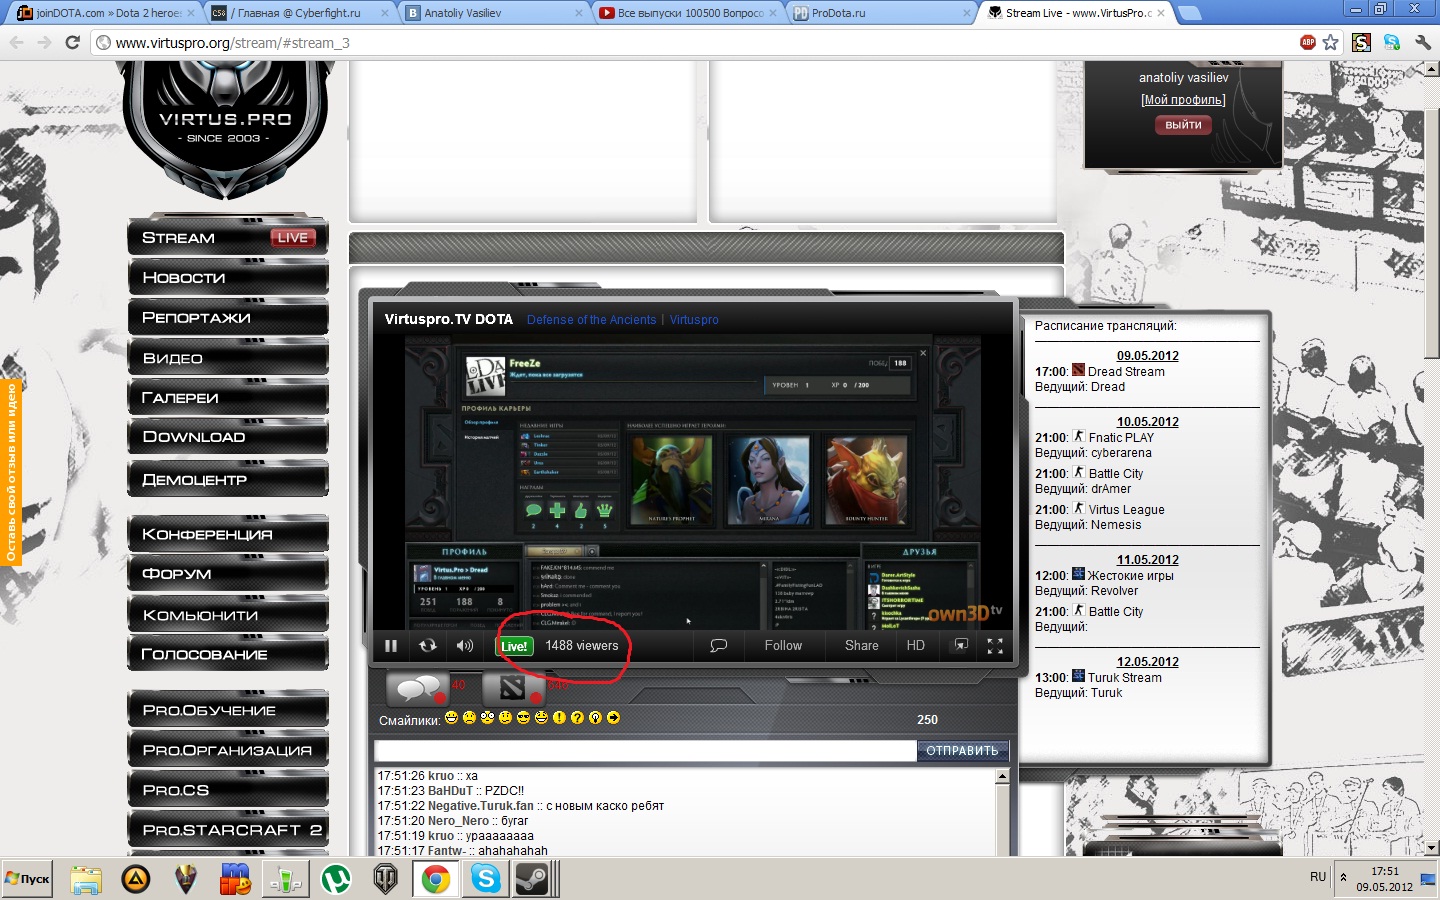Switch the player to fullscreen
The width and height of the screenshot is (1440, 900).
995,646
